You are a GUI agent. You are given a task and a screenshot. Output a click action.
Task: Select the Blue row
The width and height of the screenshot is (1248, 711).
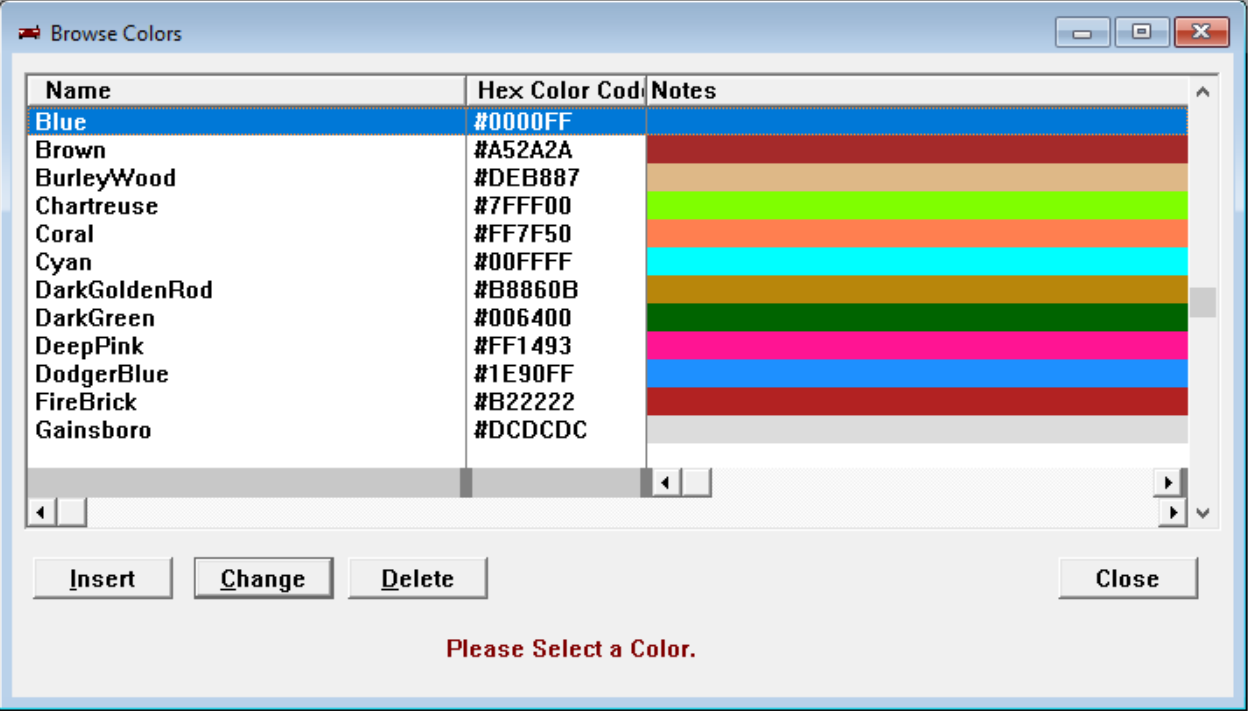pyautogui.click(x=607, y=122)
